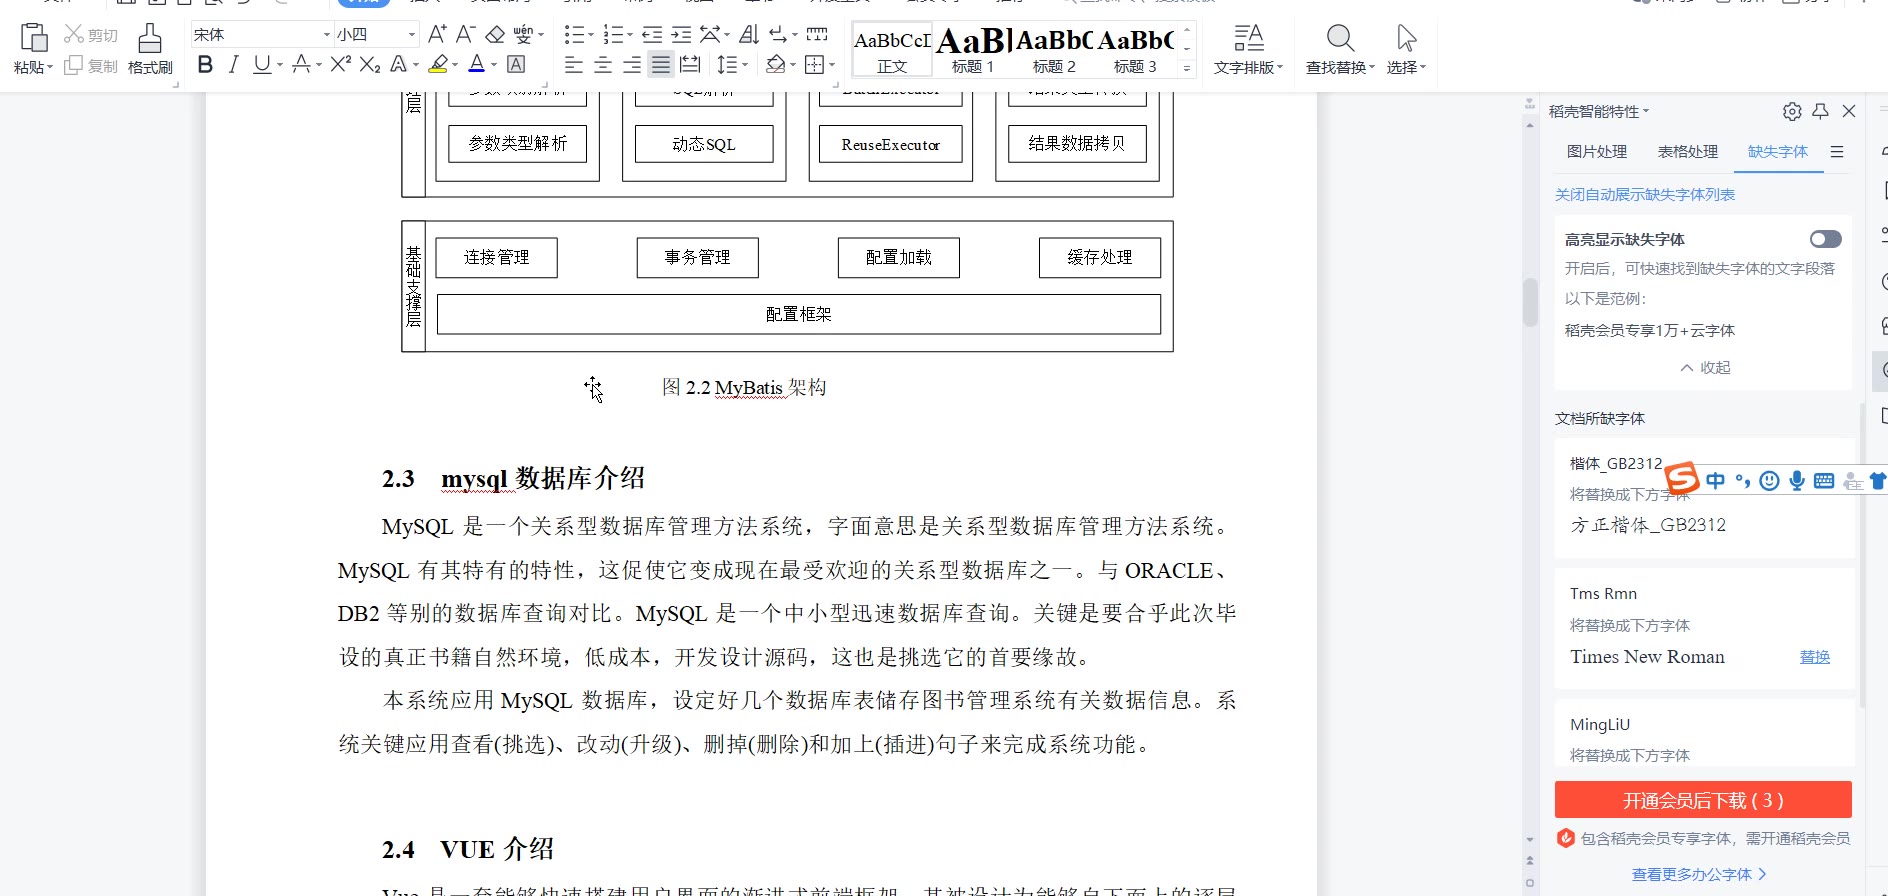Apply the 标题 1 style
The image size is (1888, 896).
(973, 49)
